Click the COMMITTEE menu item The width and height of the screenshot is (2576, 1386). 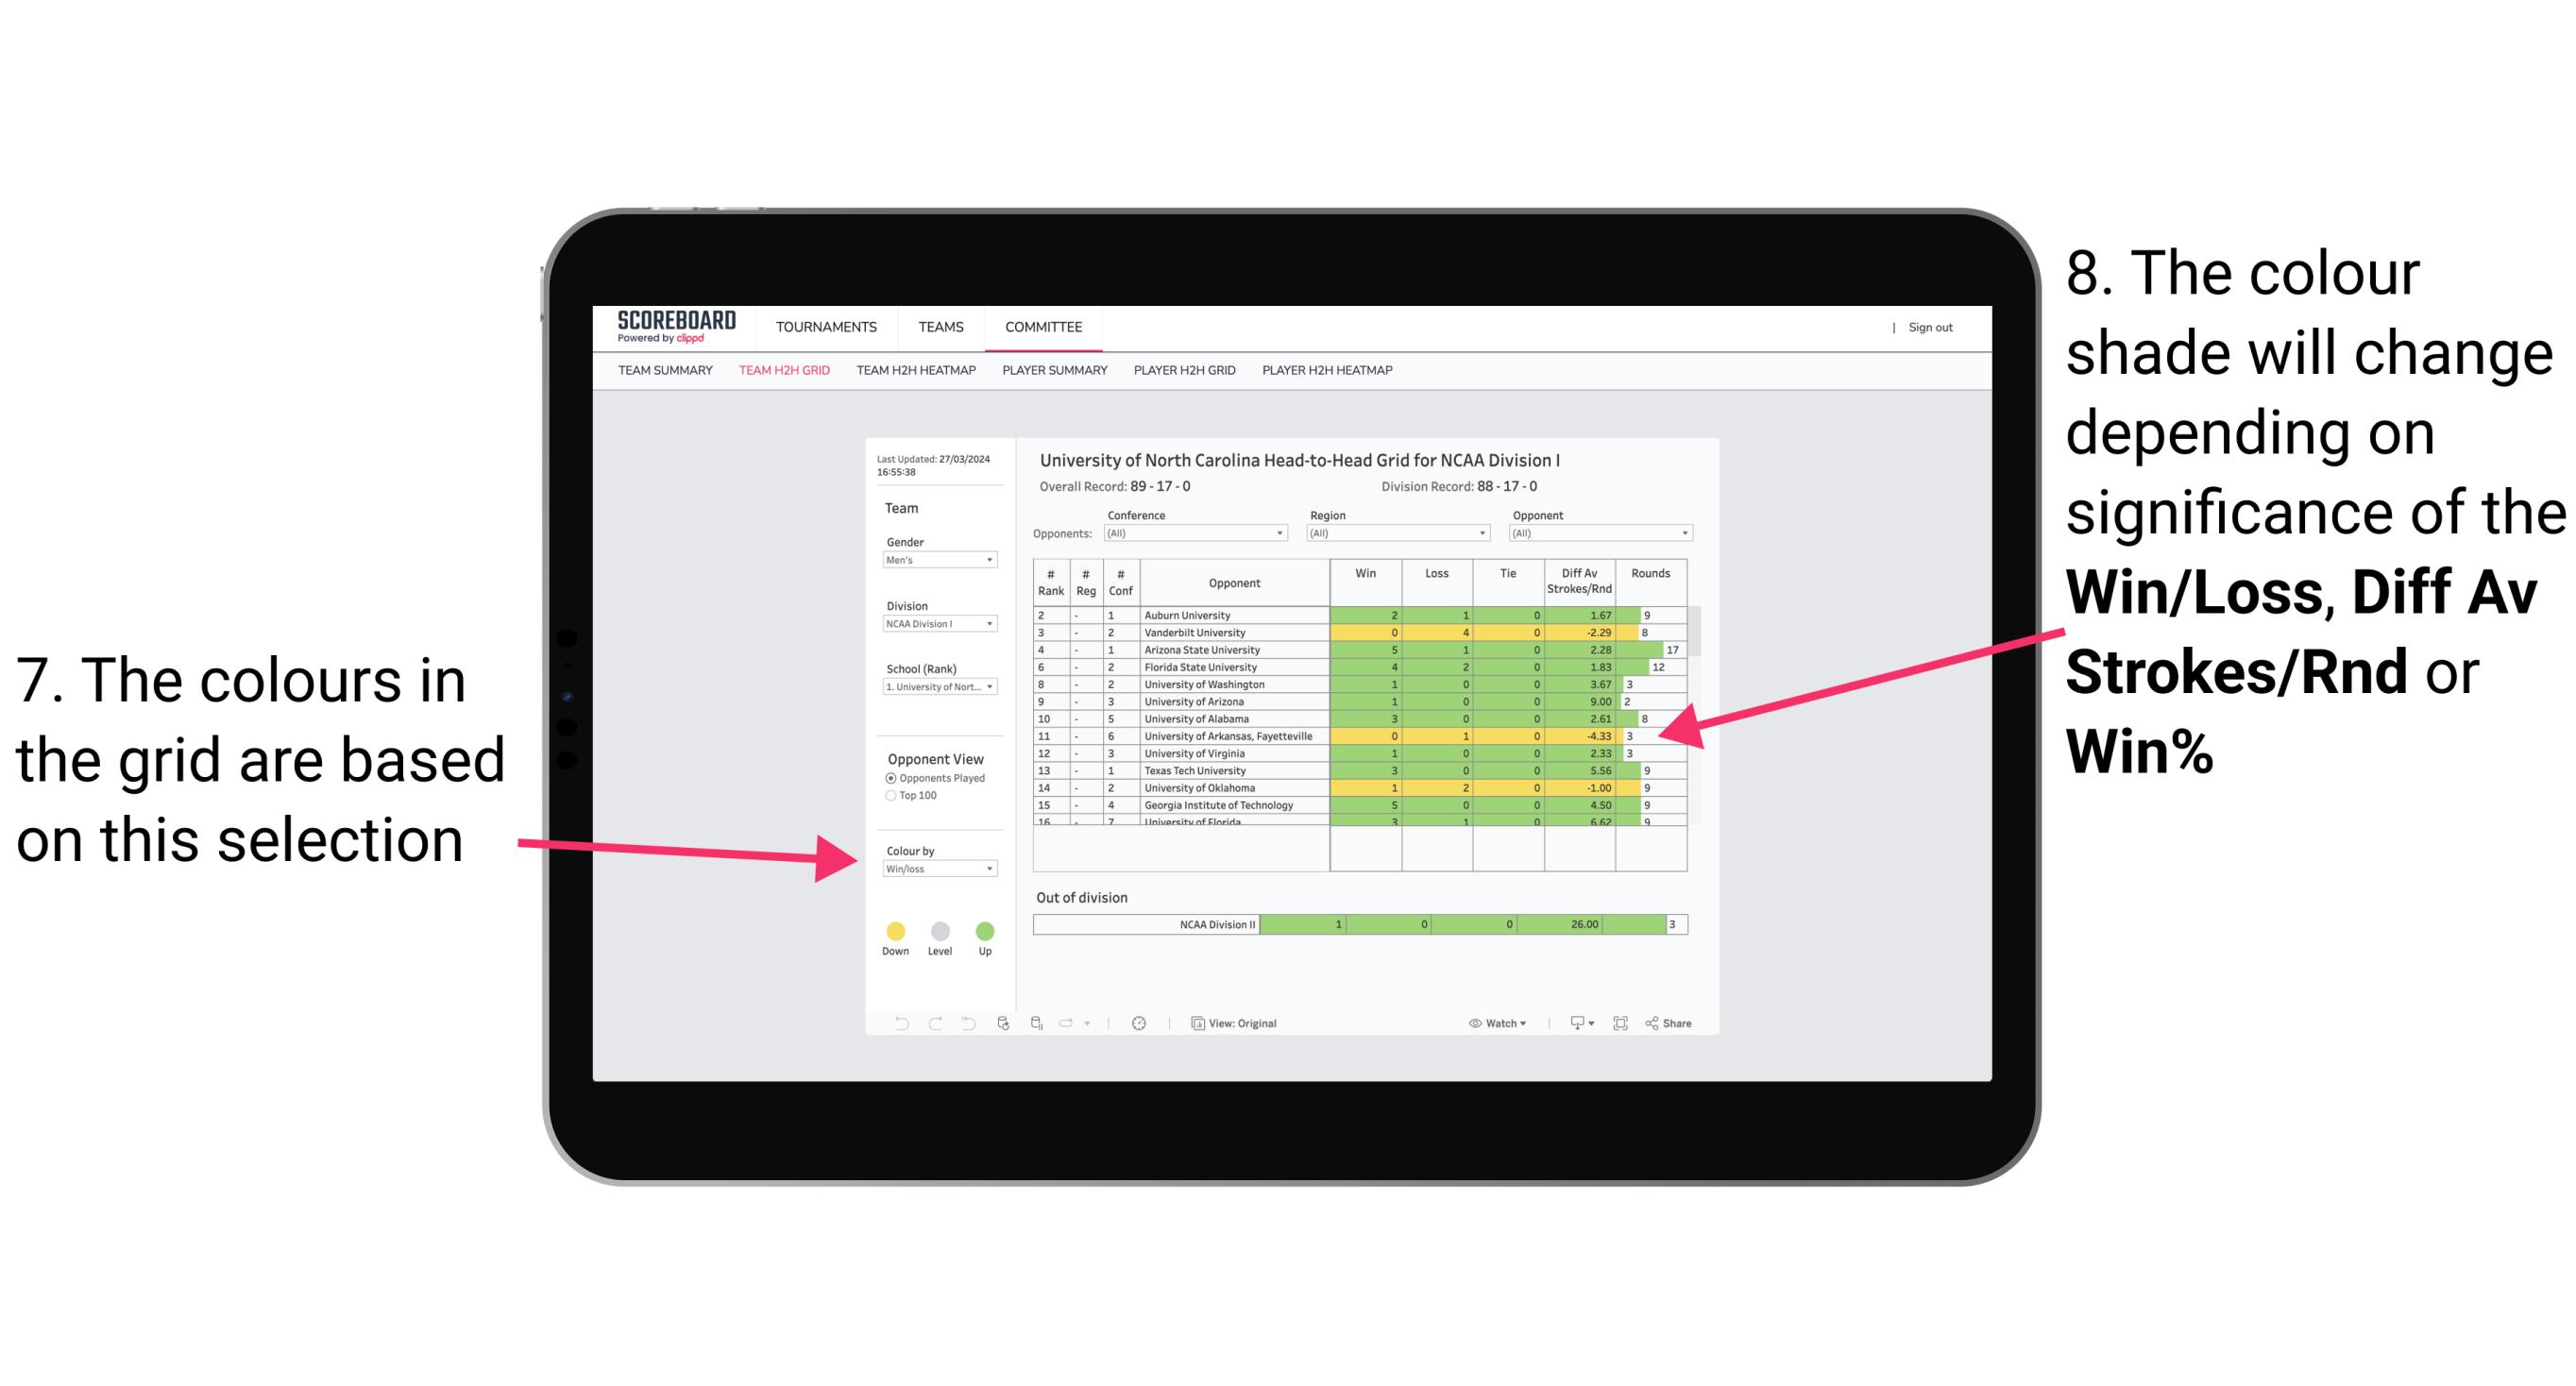tap(1043, 328)
